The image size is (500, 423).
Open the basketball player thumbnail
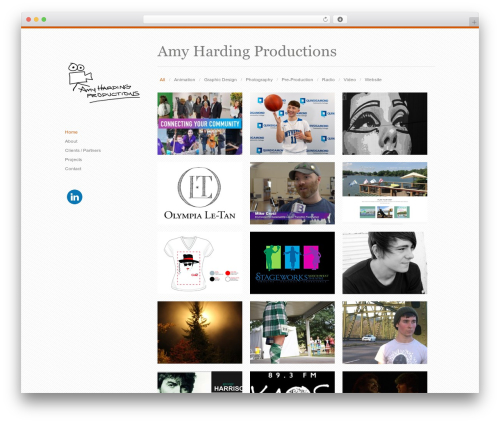pos(292,123)
